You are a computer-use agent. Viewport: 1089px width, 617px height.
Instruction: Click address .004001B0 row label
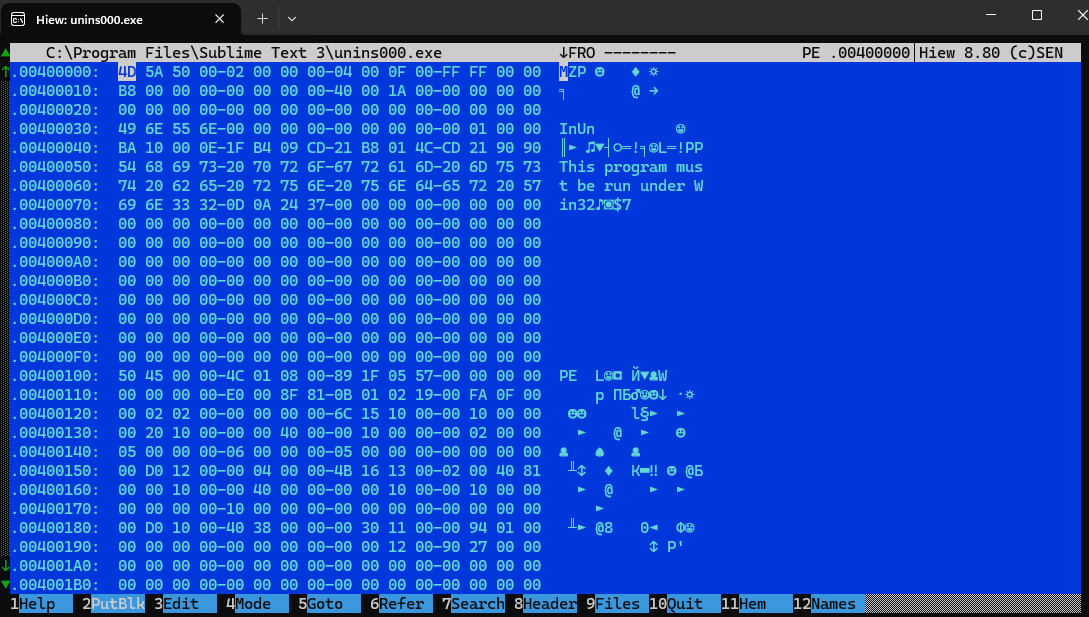[x=56, y=584]
